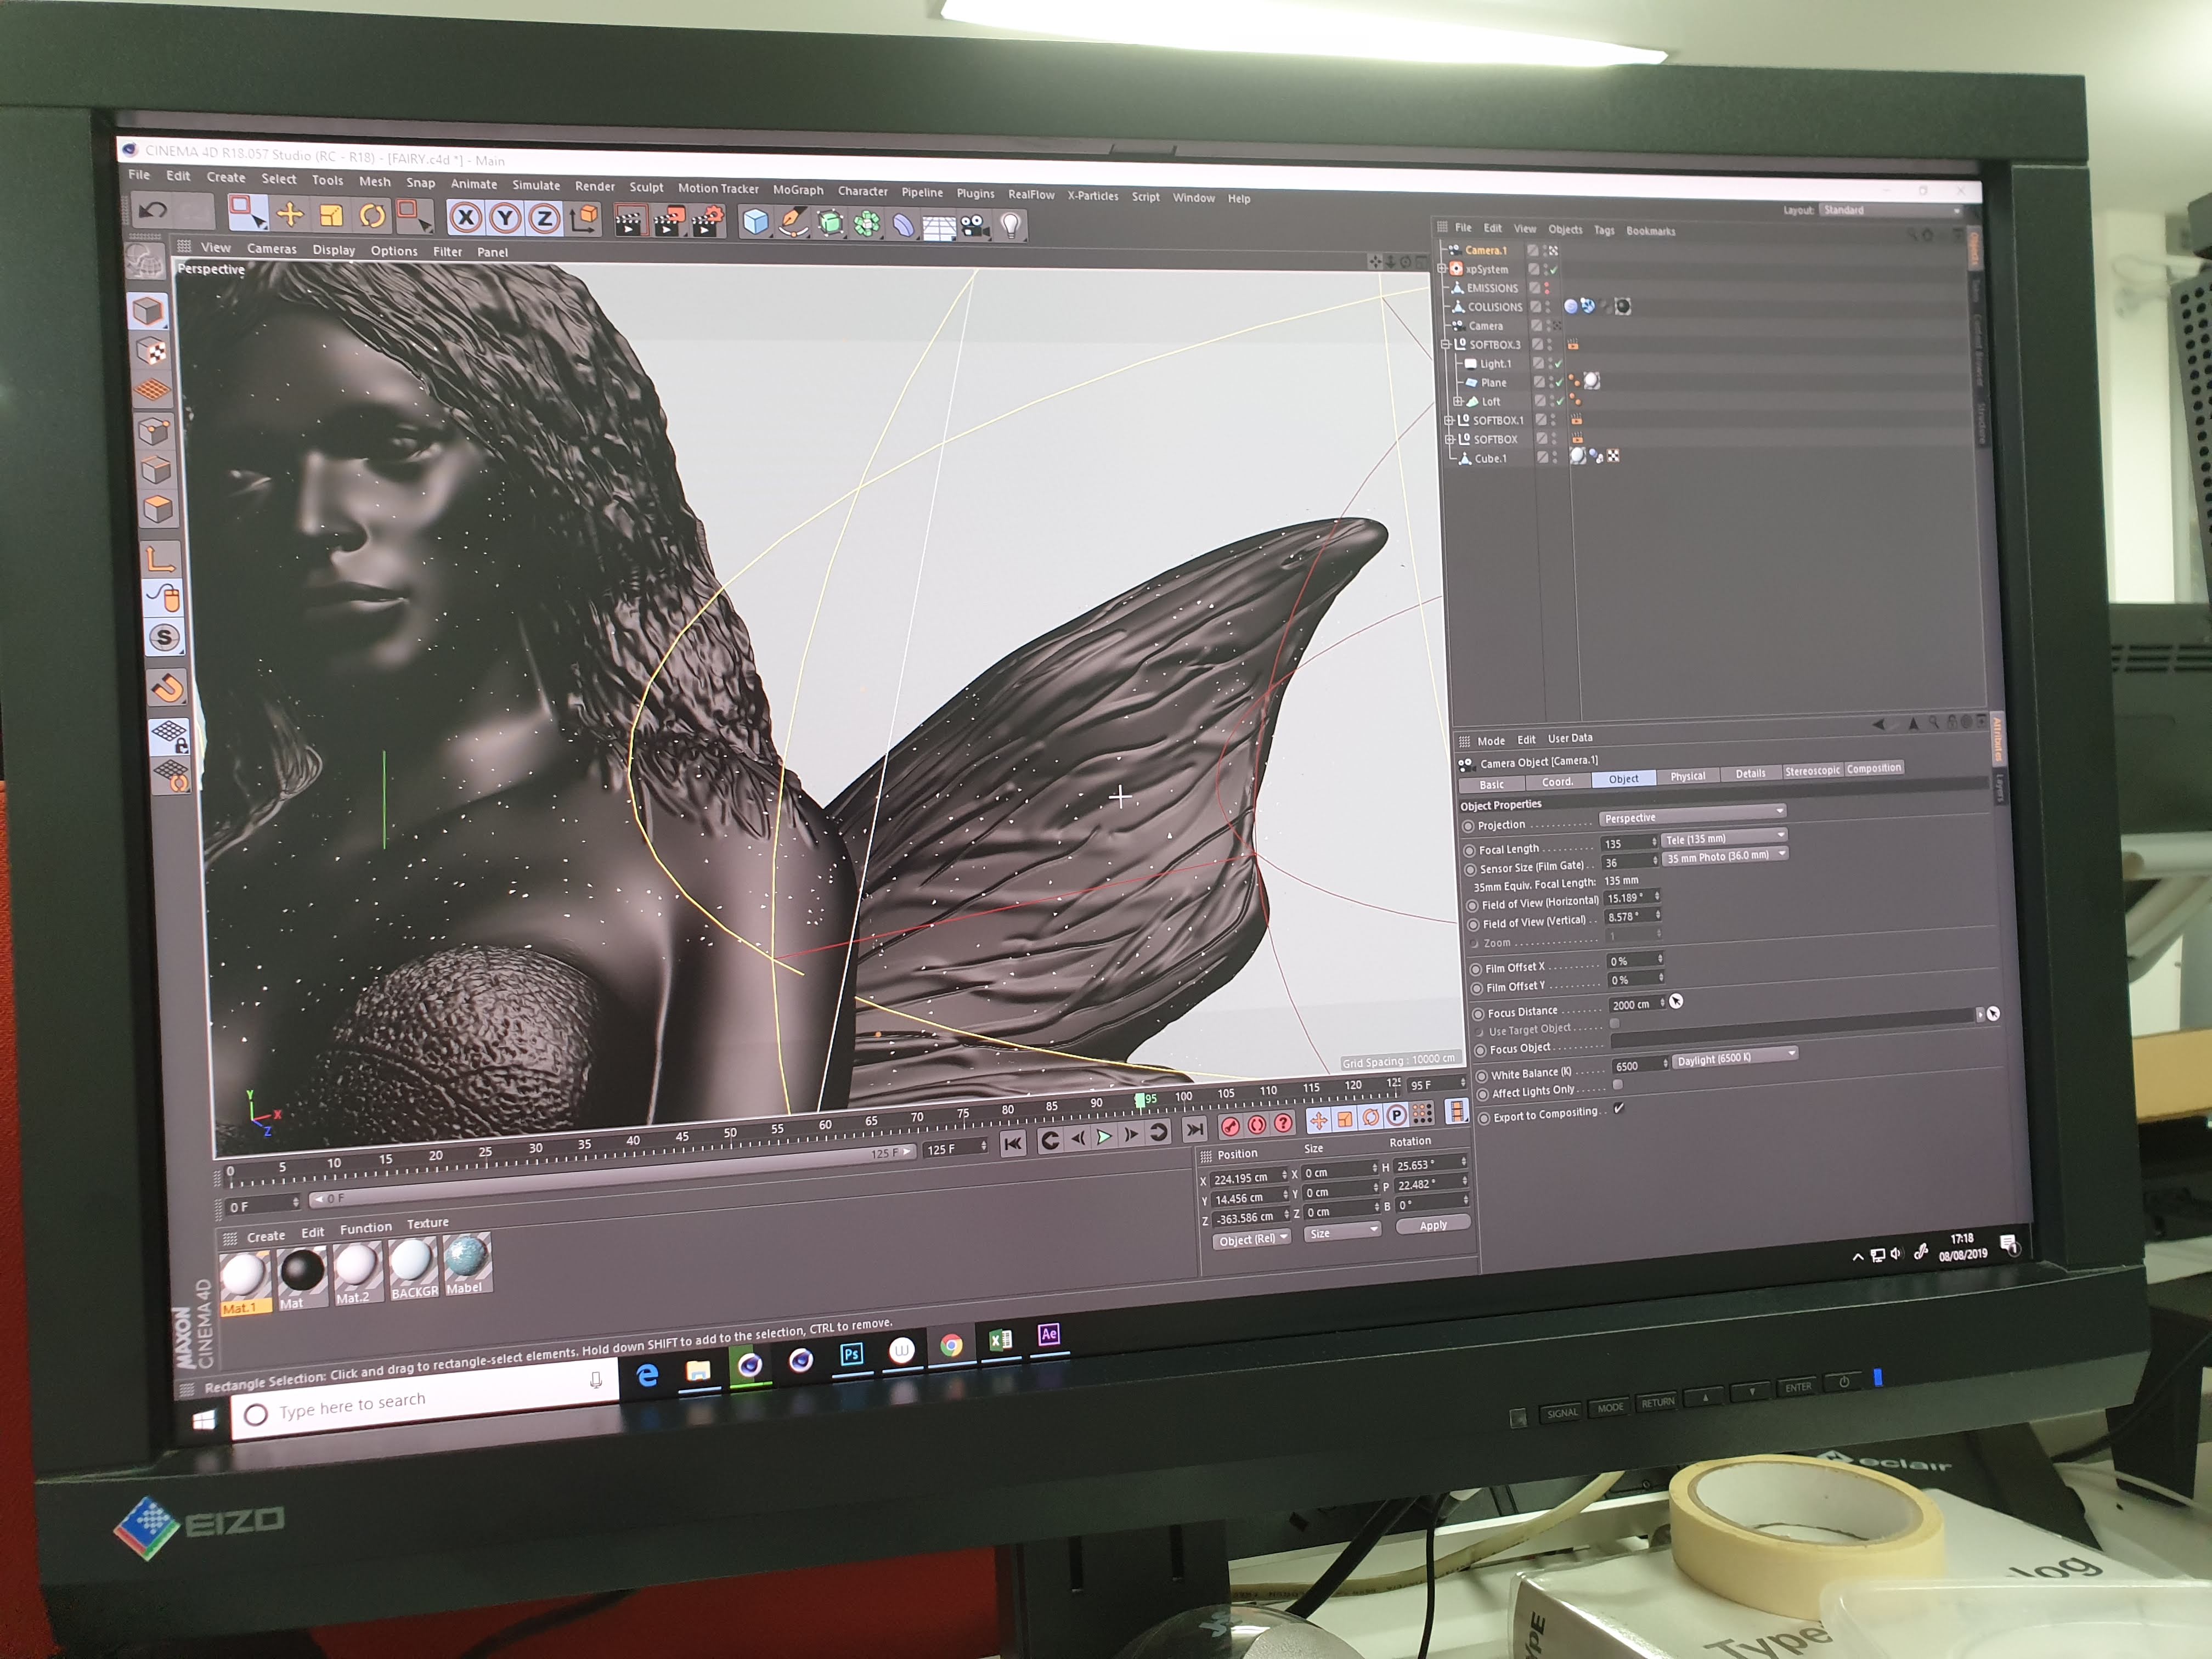Collapse the SOFTBOX.3 group
This screenshot has width=2212, height=1659.
pos(1445,344)
